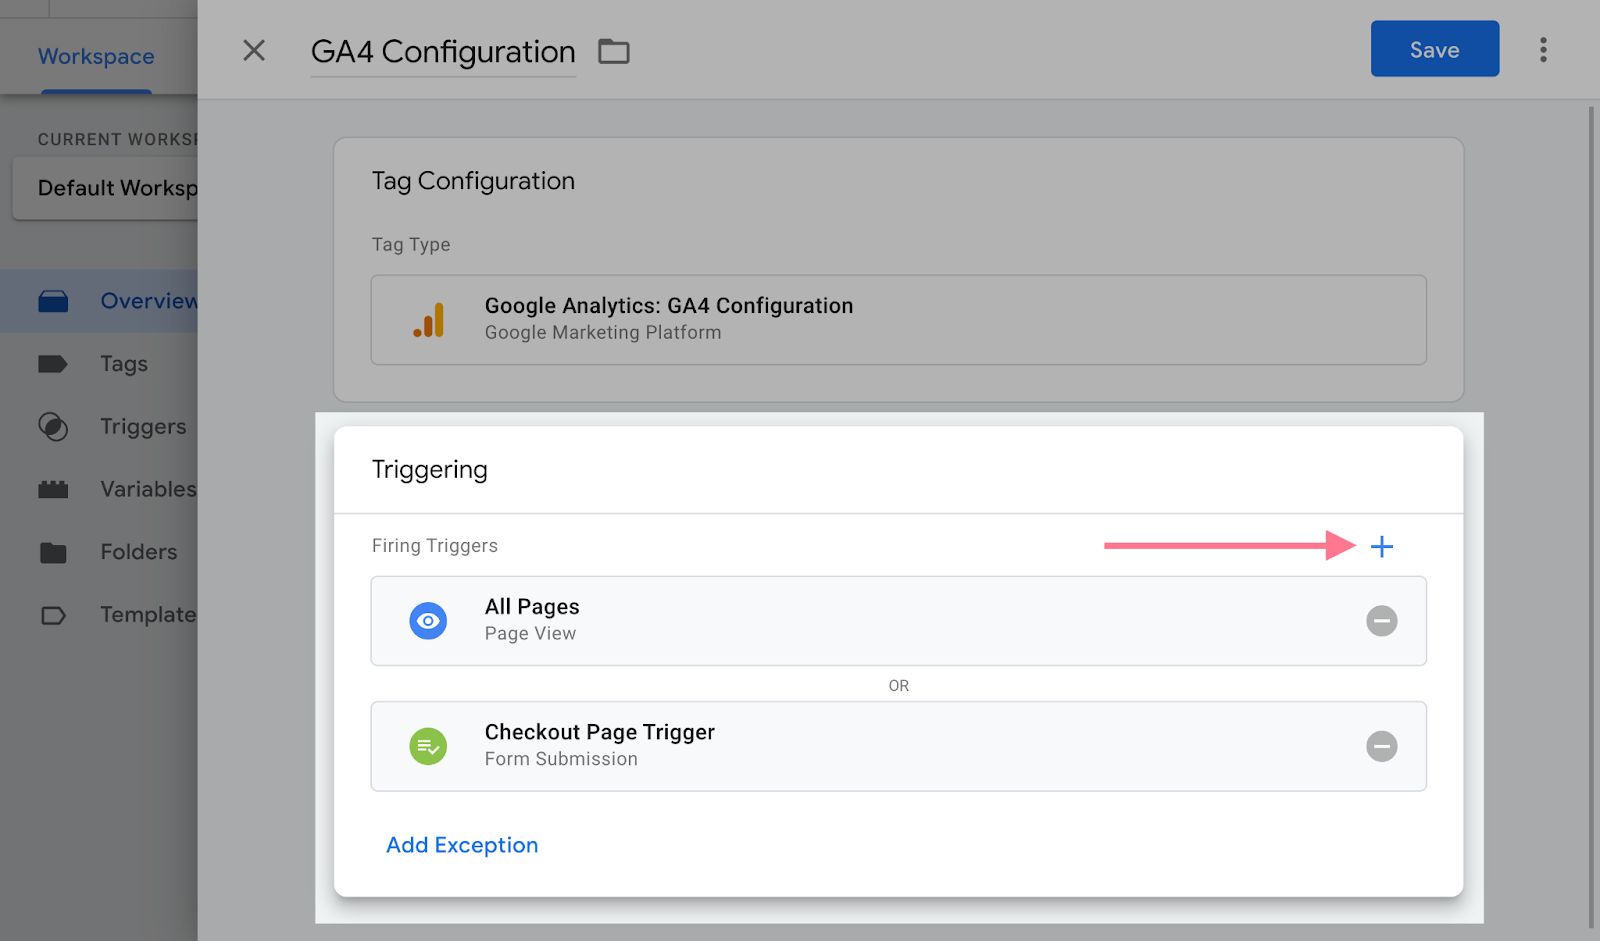Remove the All Pages trigger with the minus button
Screen dimensions: 1600x941
click(1382, 620)
